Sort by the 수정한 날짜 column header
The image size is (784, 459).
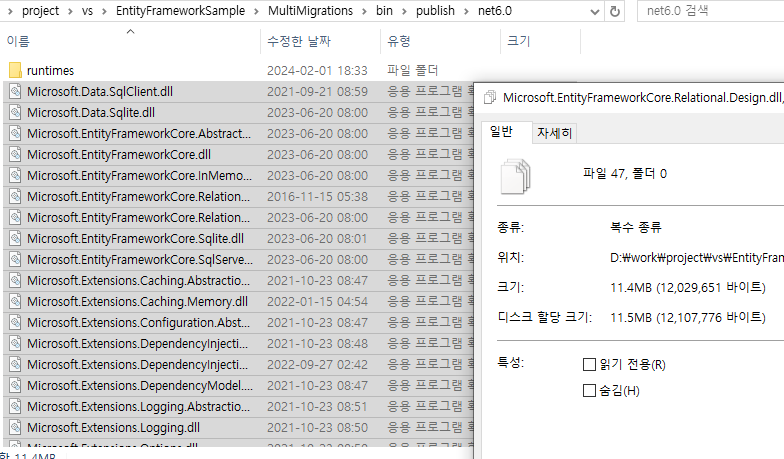pos(320,41)
